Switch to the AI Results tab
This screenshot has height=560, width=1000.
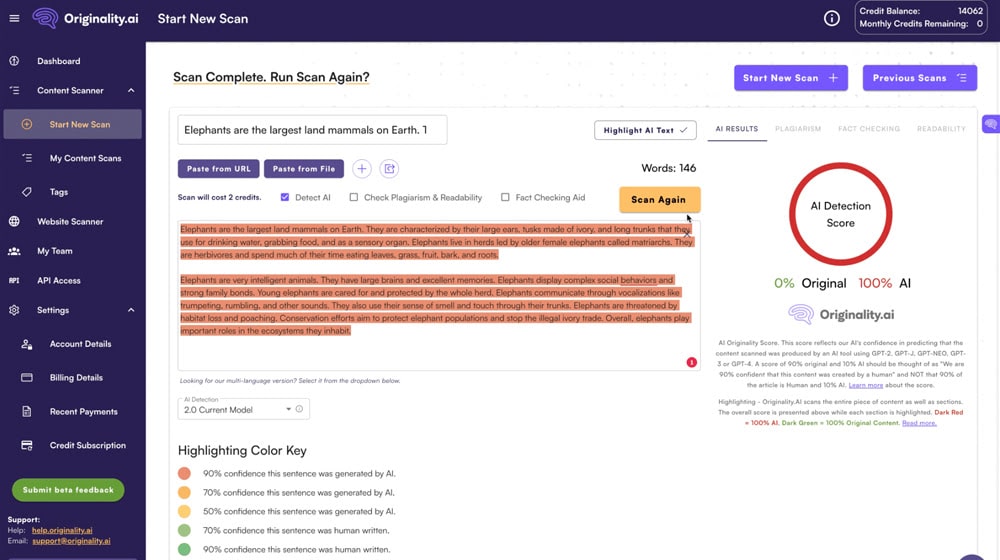click(x=737, y=129)
